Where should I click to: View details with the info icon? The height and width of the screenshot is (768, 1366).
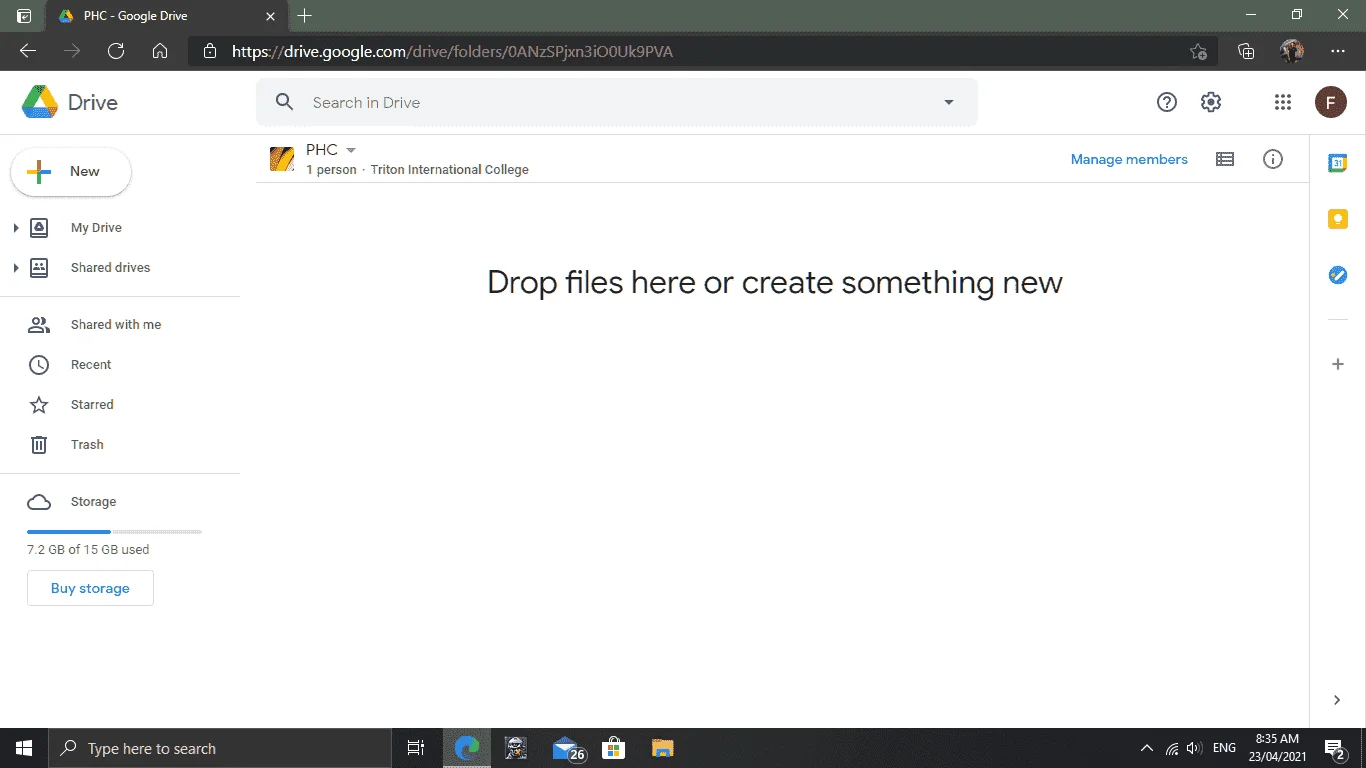pyautogui.click(x=1272, y=159)
